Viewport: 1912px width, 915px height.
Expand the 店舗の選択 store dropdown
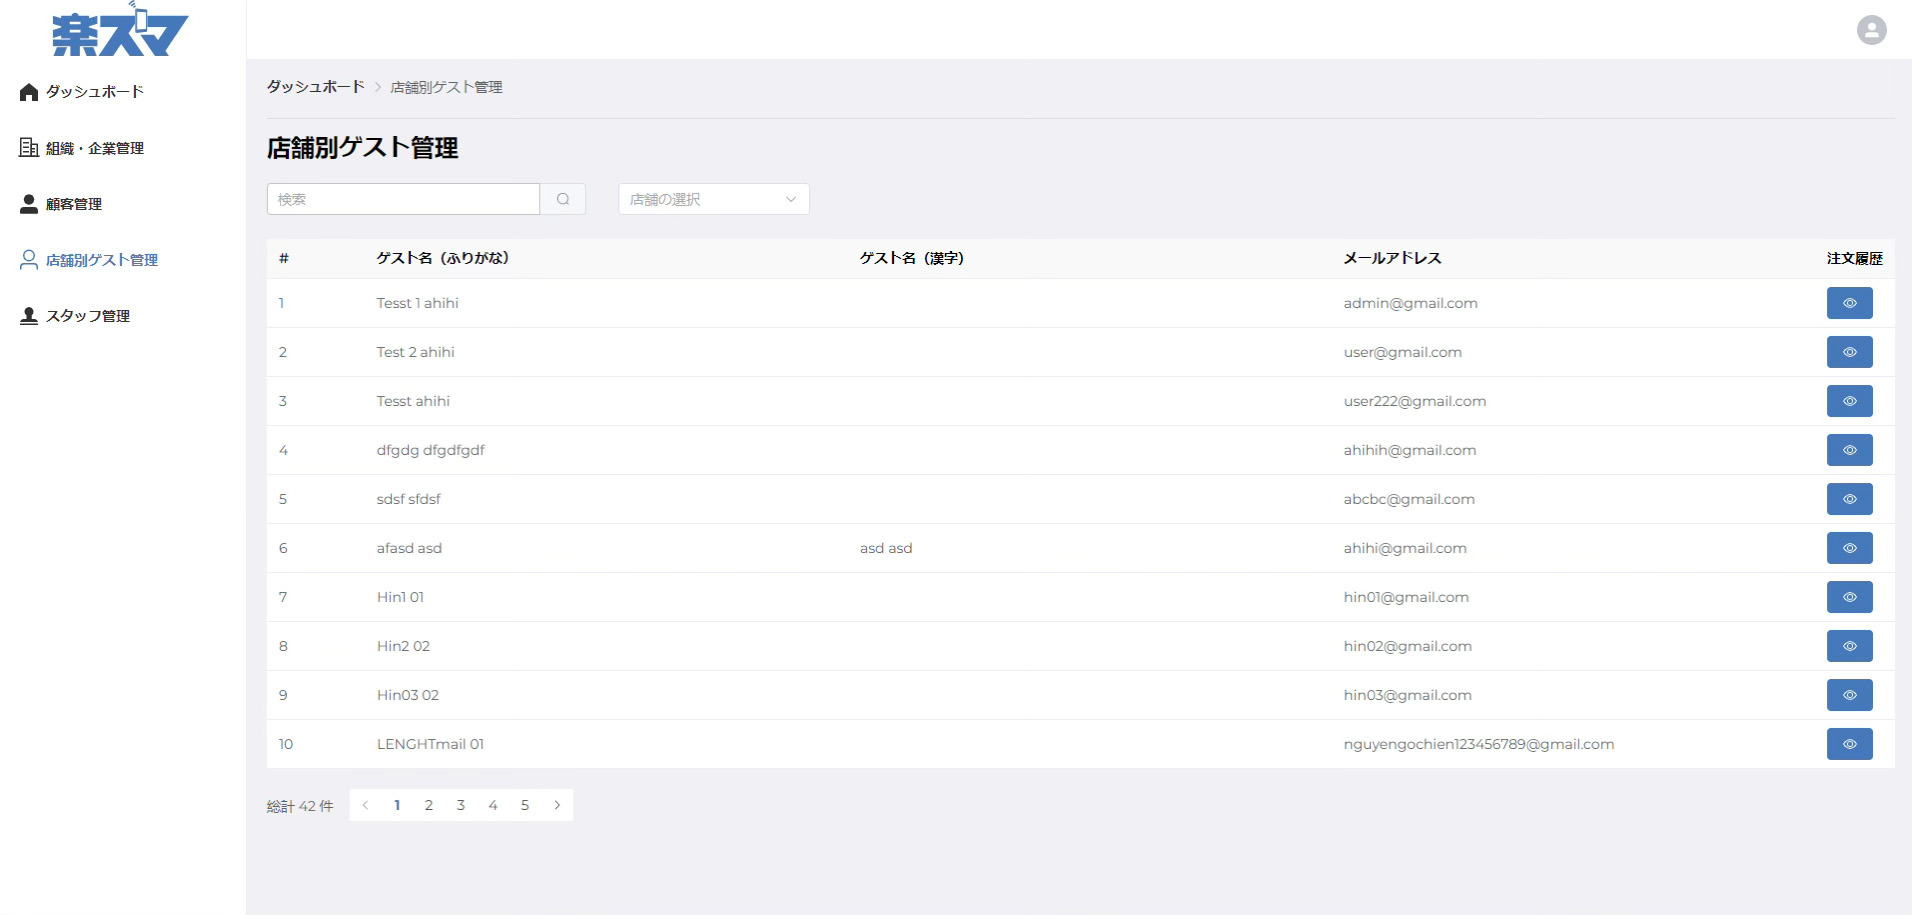pos(713,199)
